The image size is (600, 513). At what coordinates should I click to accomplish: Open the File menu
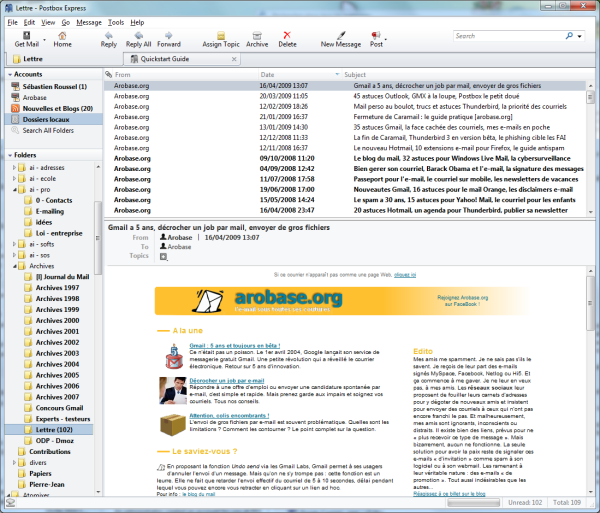point(13,22)
